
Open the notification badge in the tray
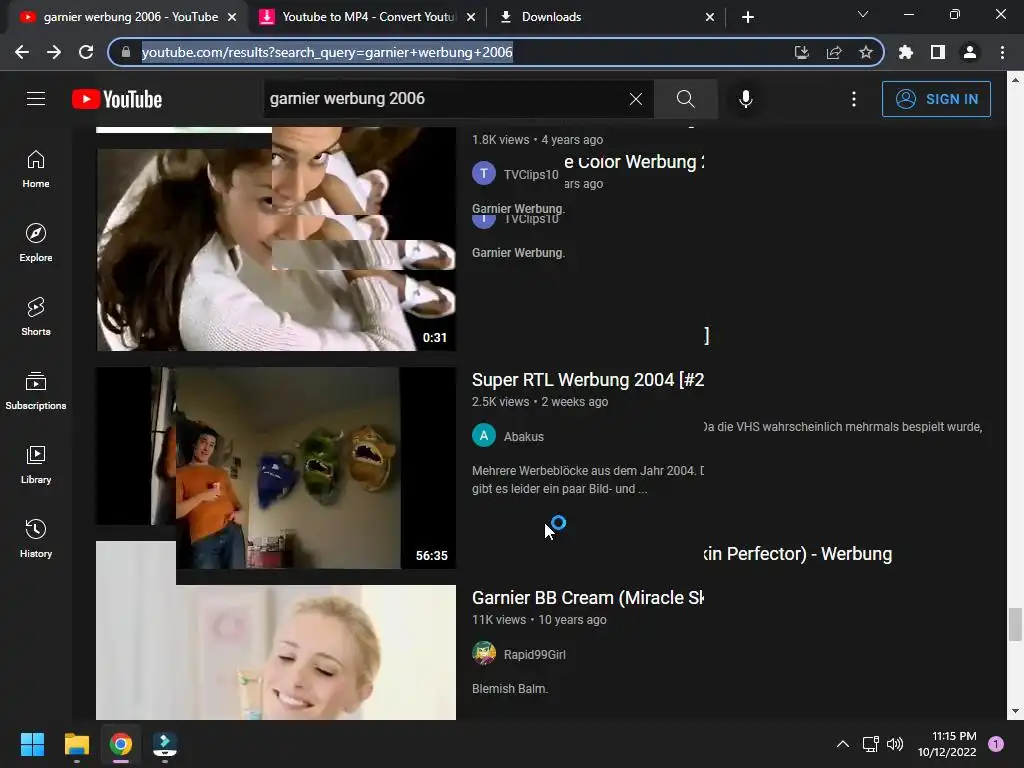[996, 744]
